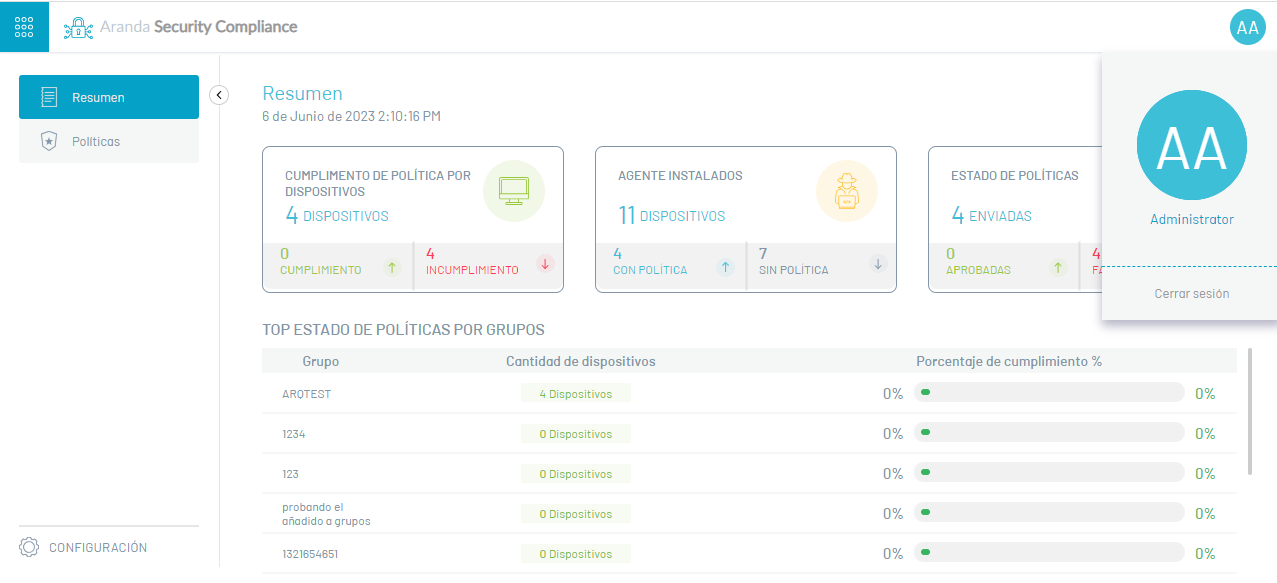Click the vertical scrollbar of groups table
The width and height of the screenshot is (1277, 583).
point(1250,411)
